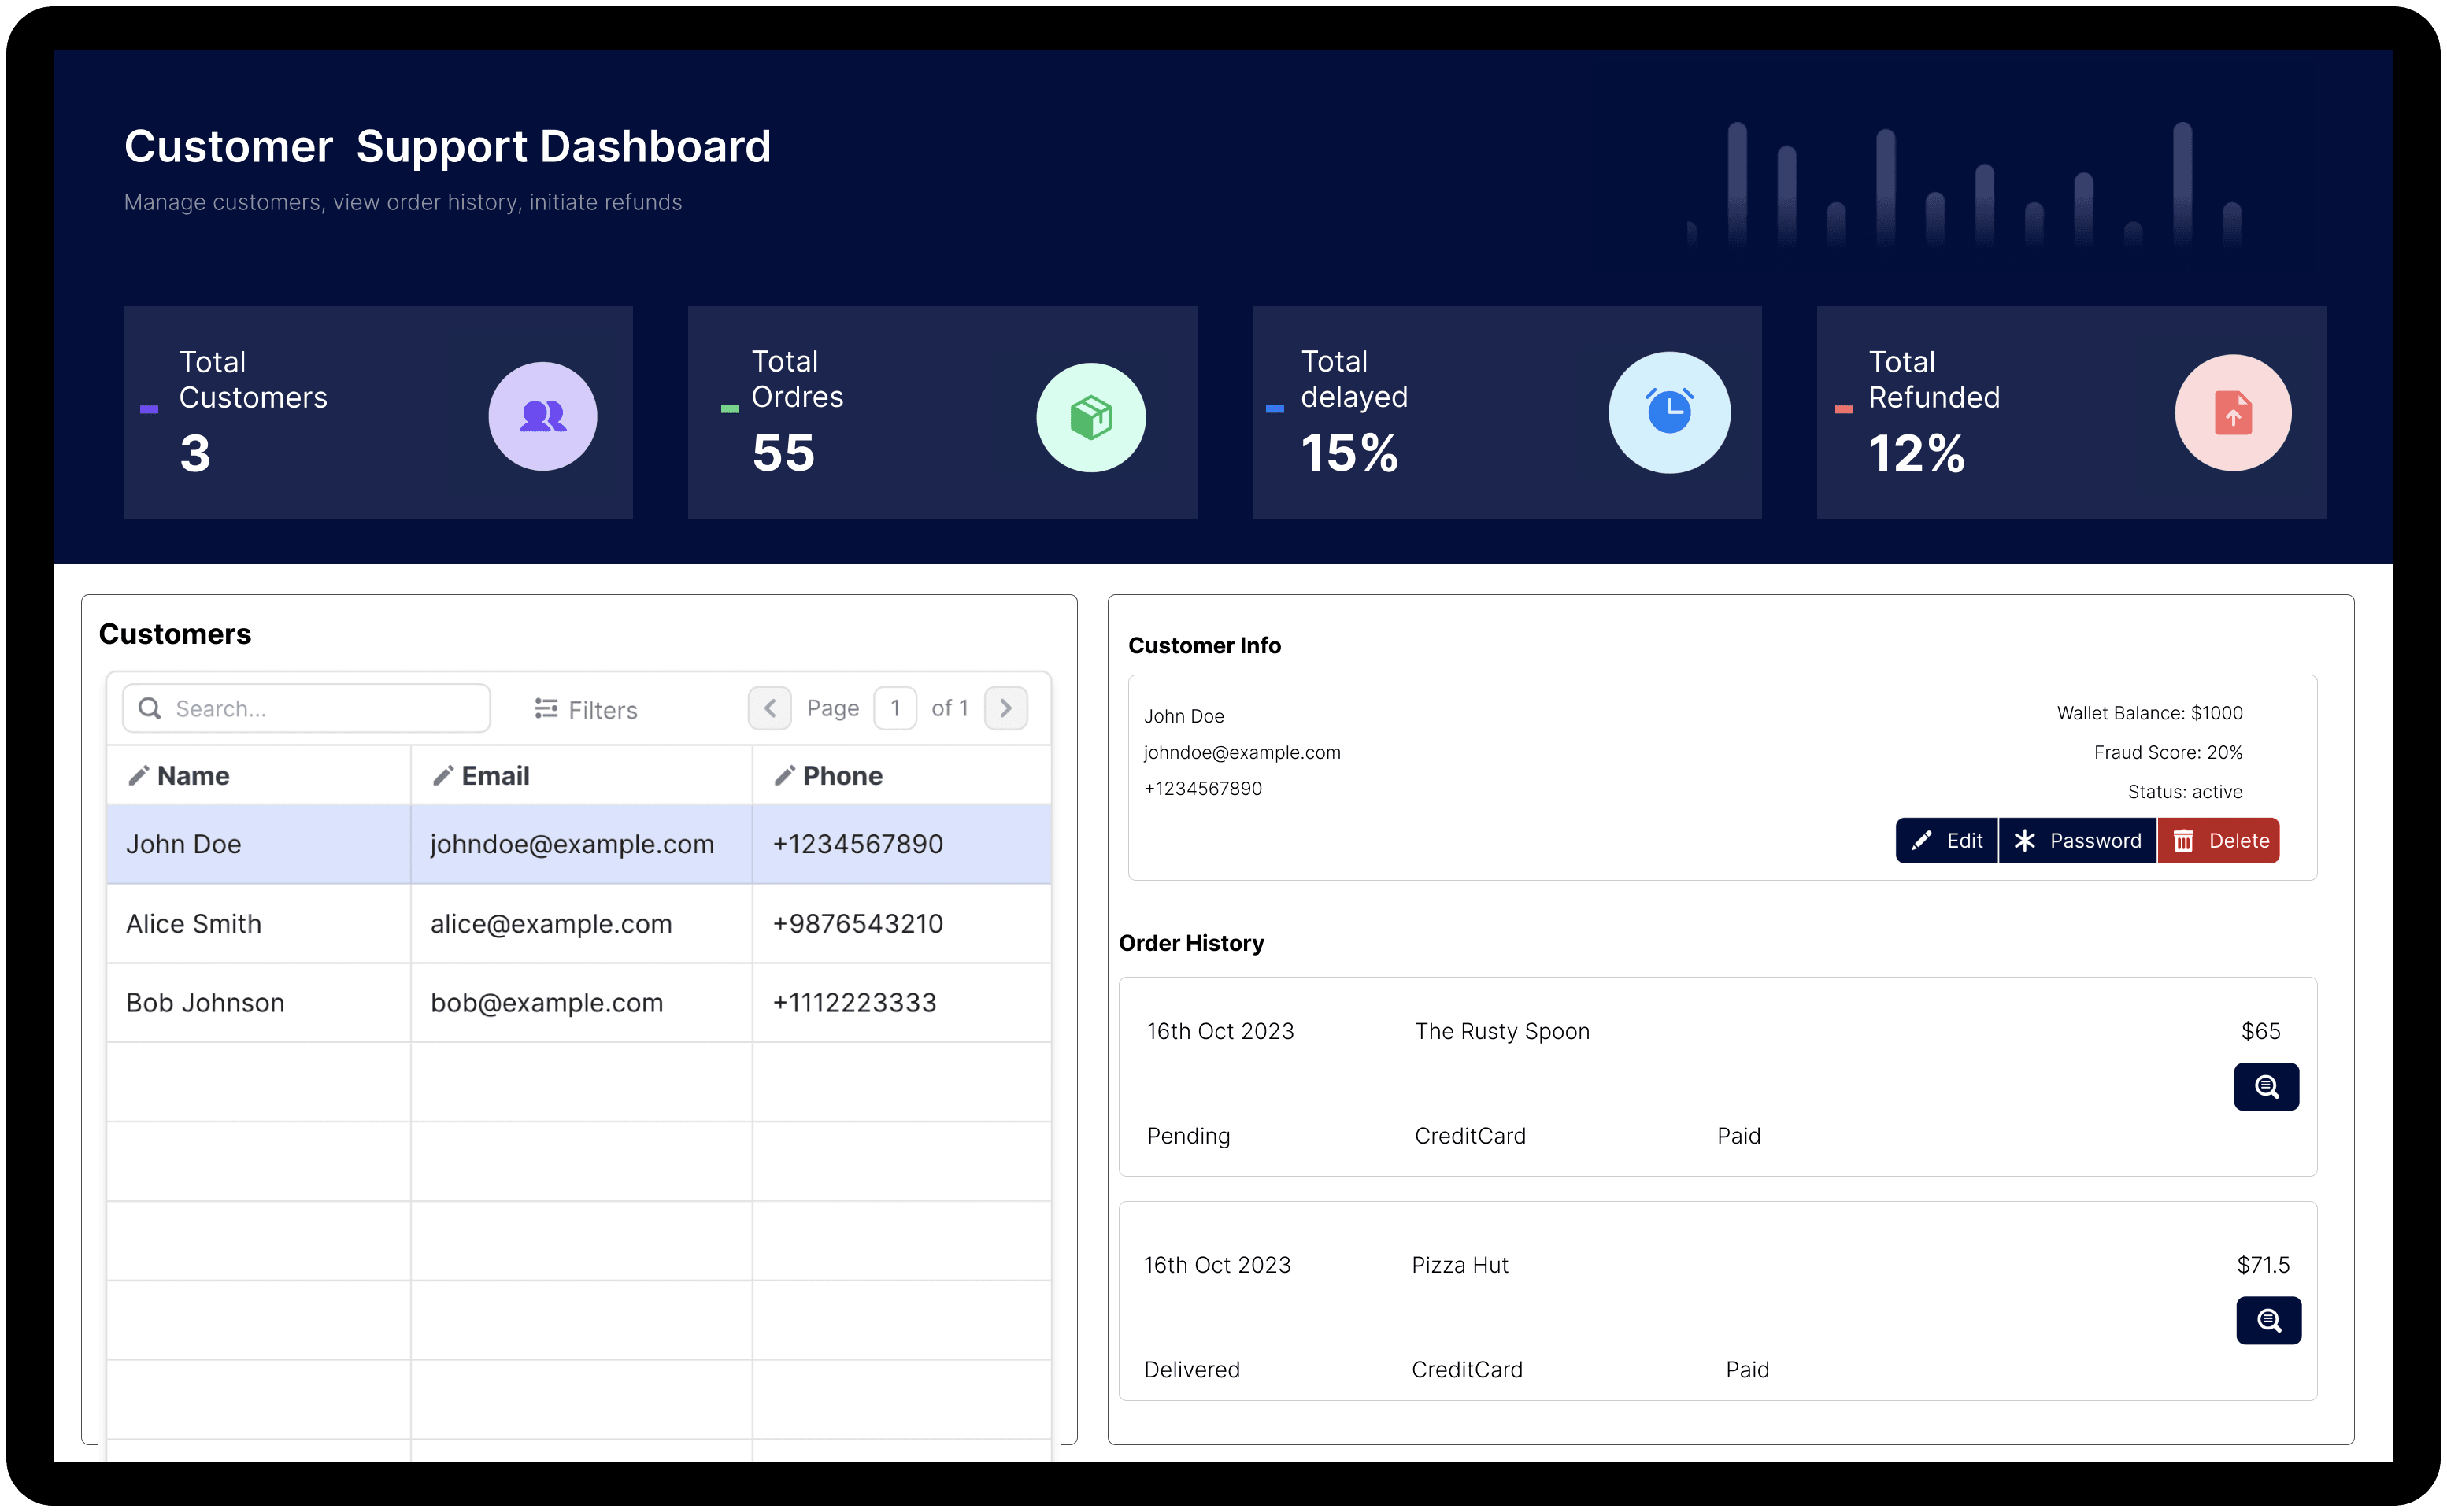Open the Filters menu
The image size is (2447, 1512).
tap(587, 709)
